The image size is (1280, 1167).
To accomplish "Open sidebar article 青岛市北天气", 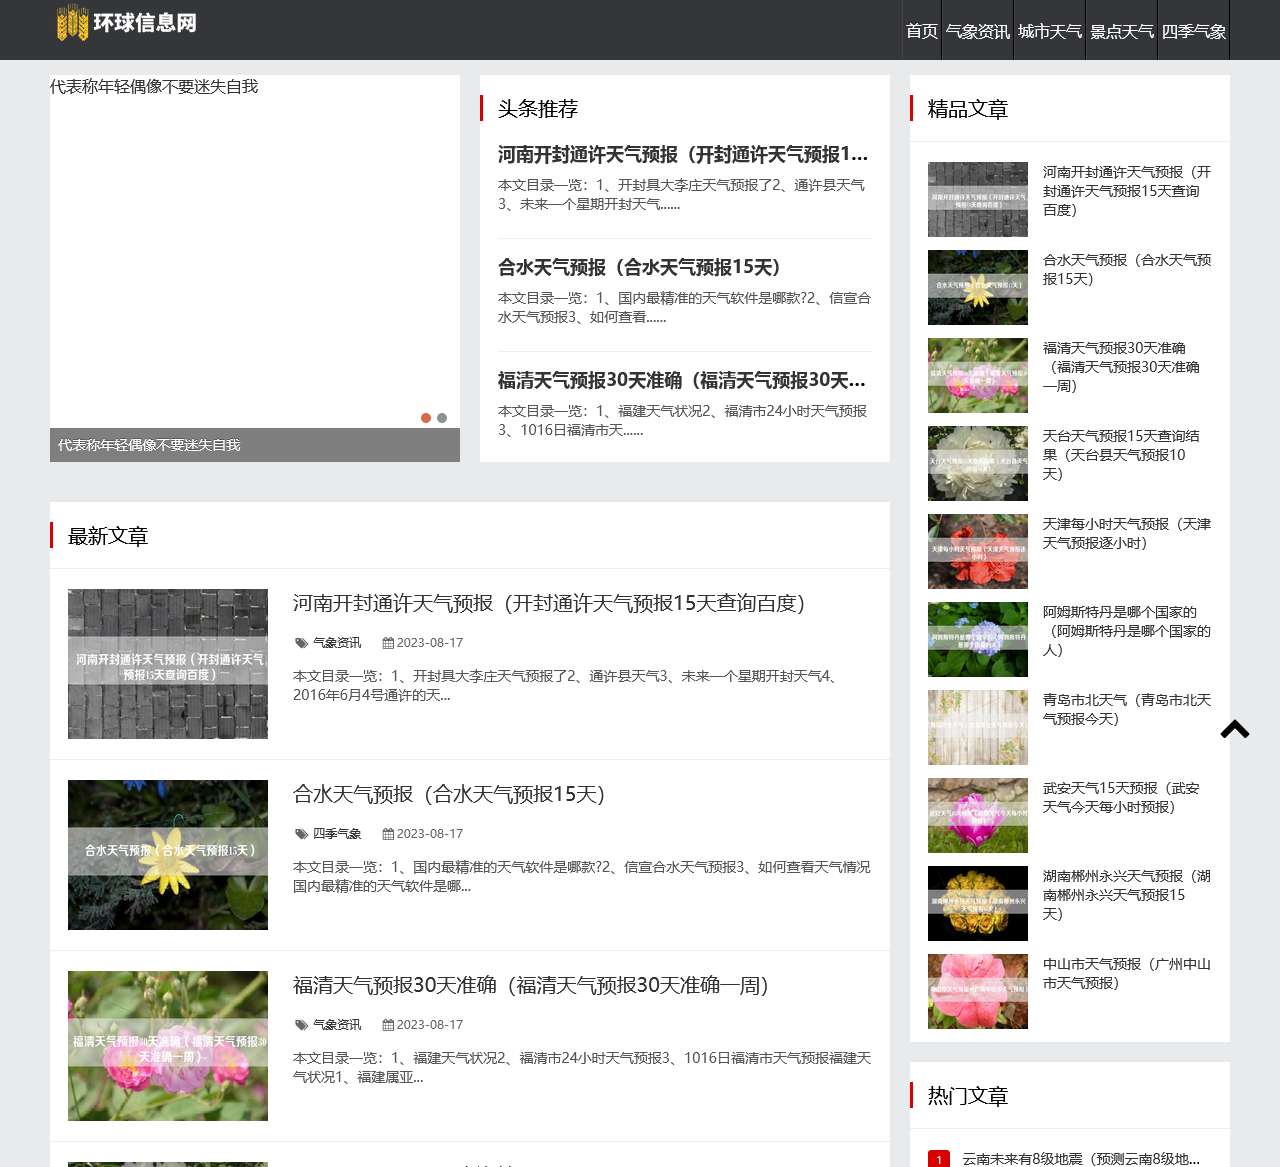I will pyautogui.click(x=1127, y=709).
